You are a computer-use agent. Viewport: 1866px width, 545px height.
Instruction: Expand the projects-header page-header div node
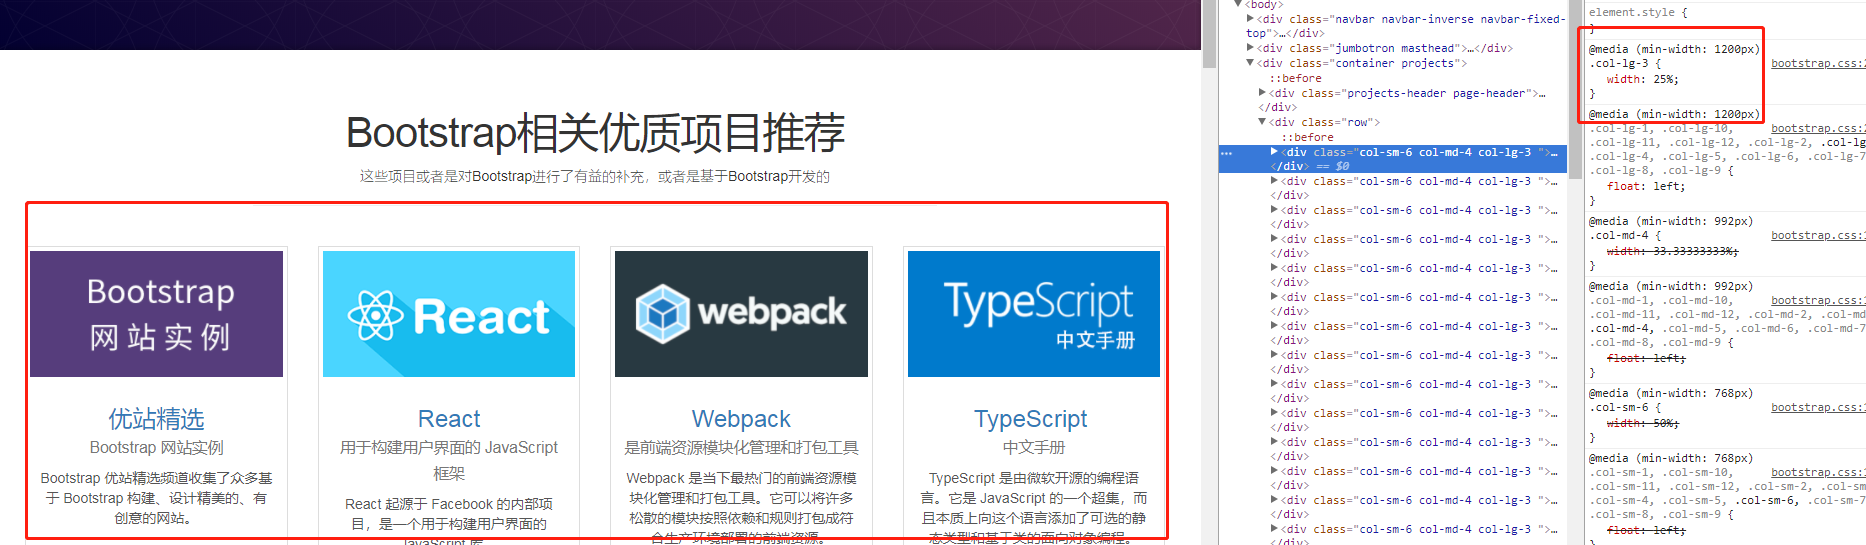1262,93
